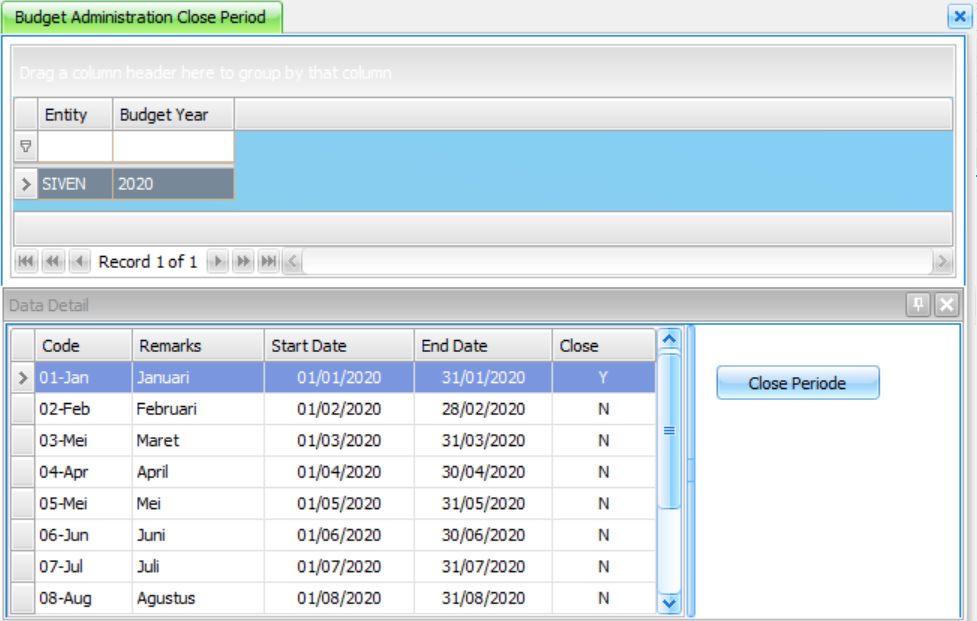Click the Close Periode button

point(798,383)
